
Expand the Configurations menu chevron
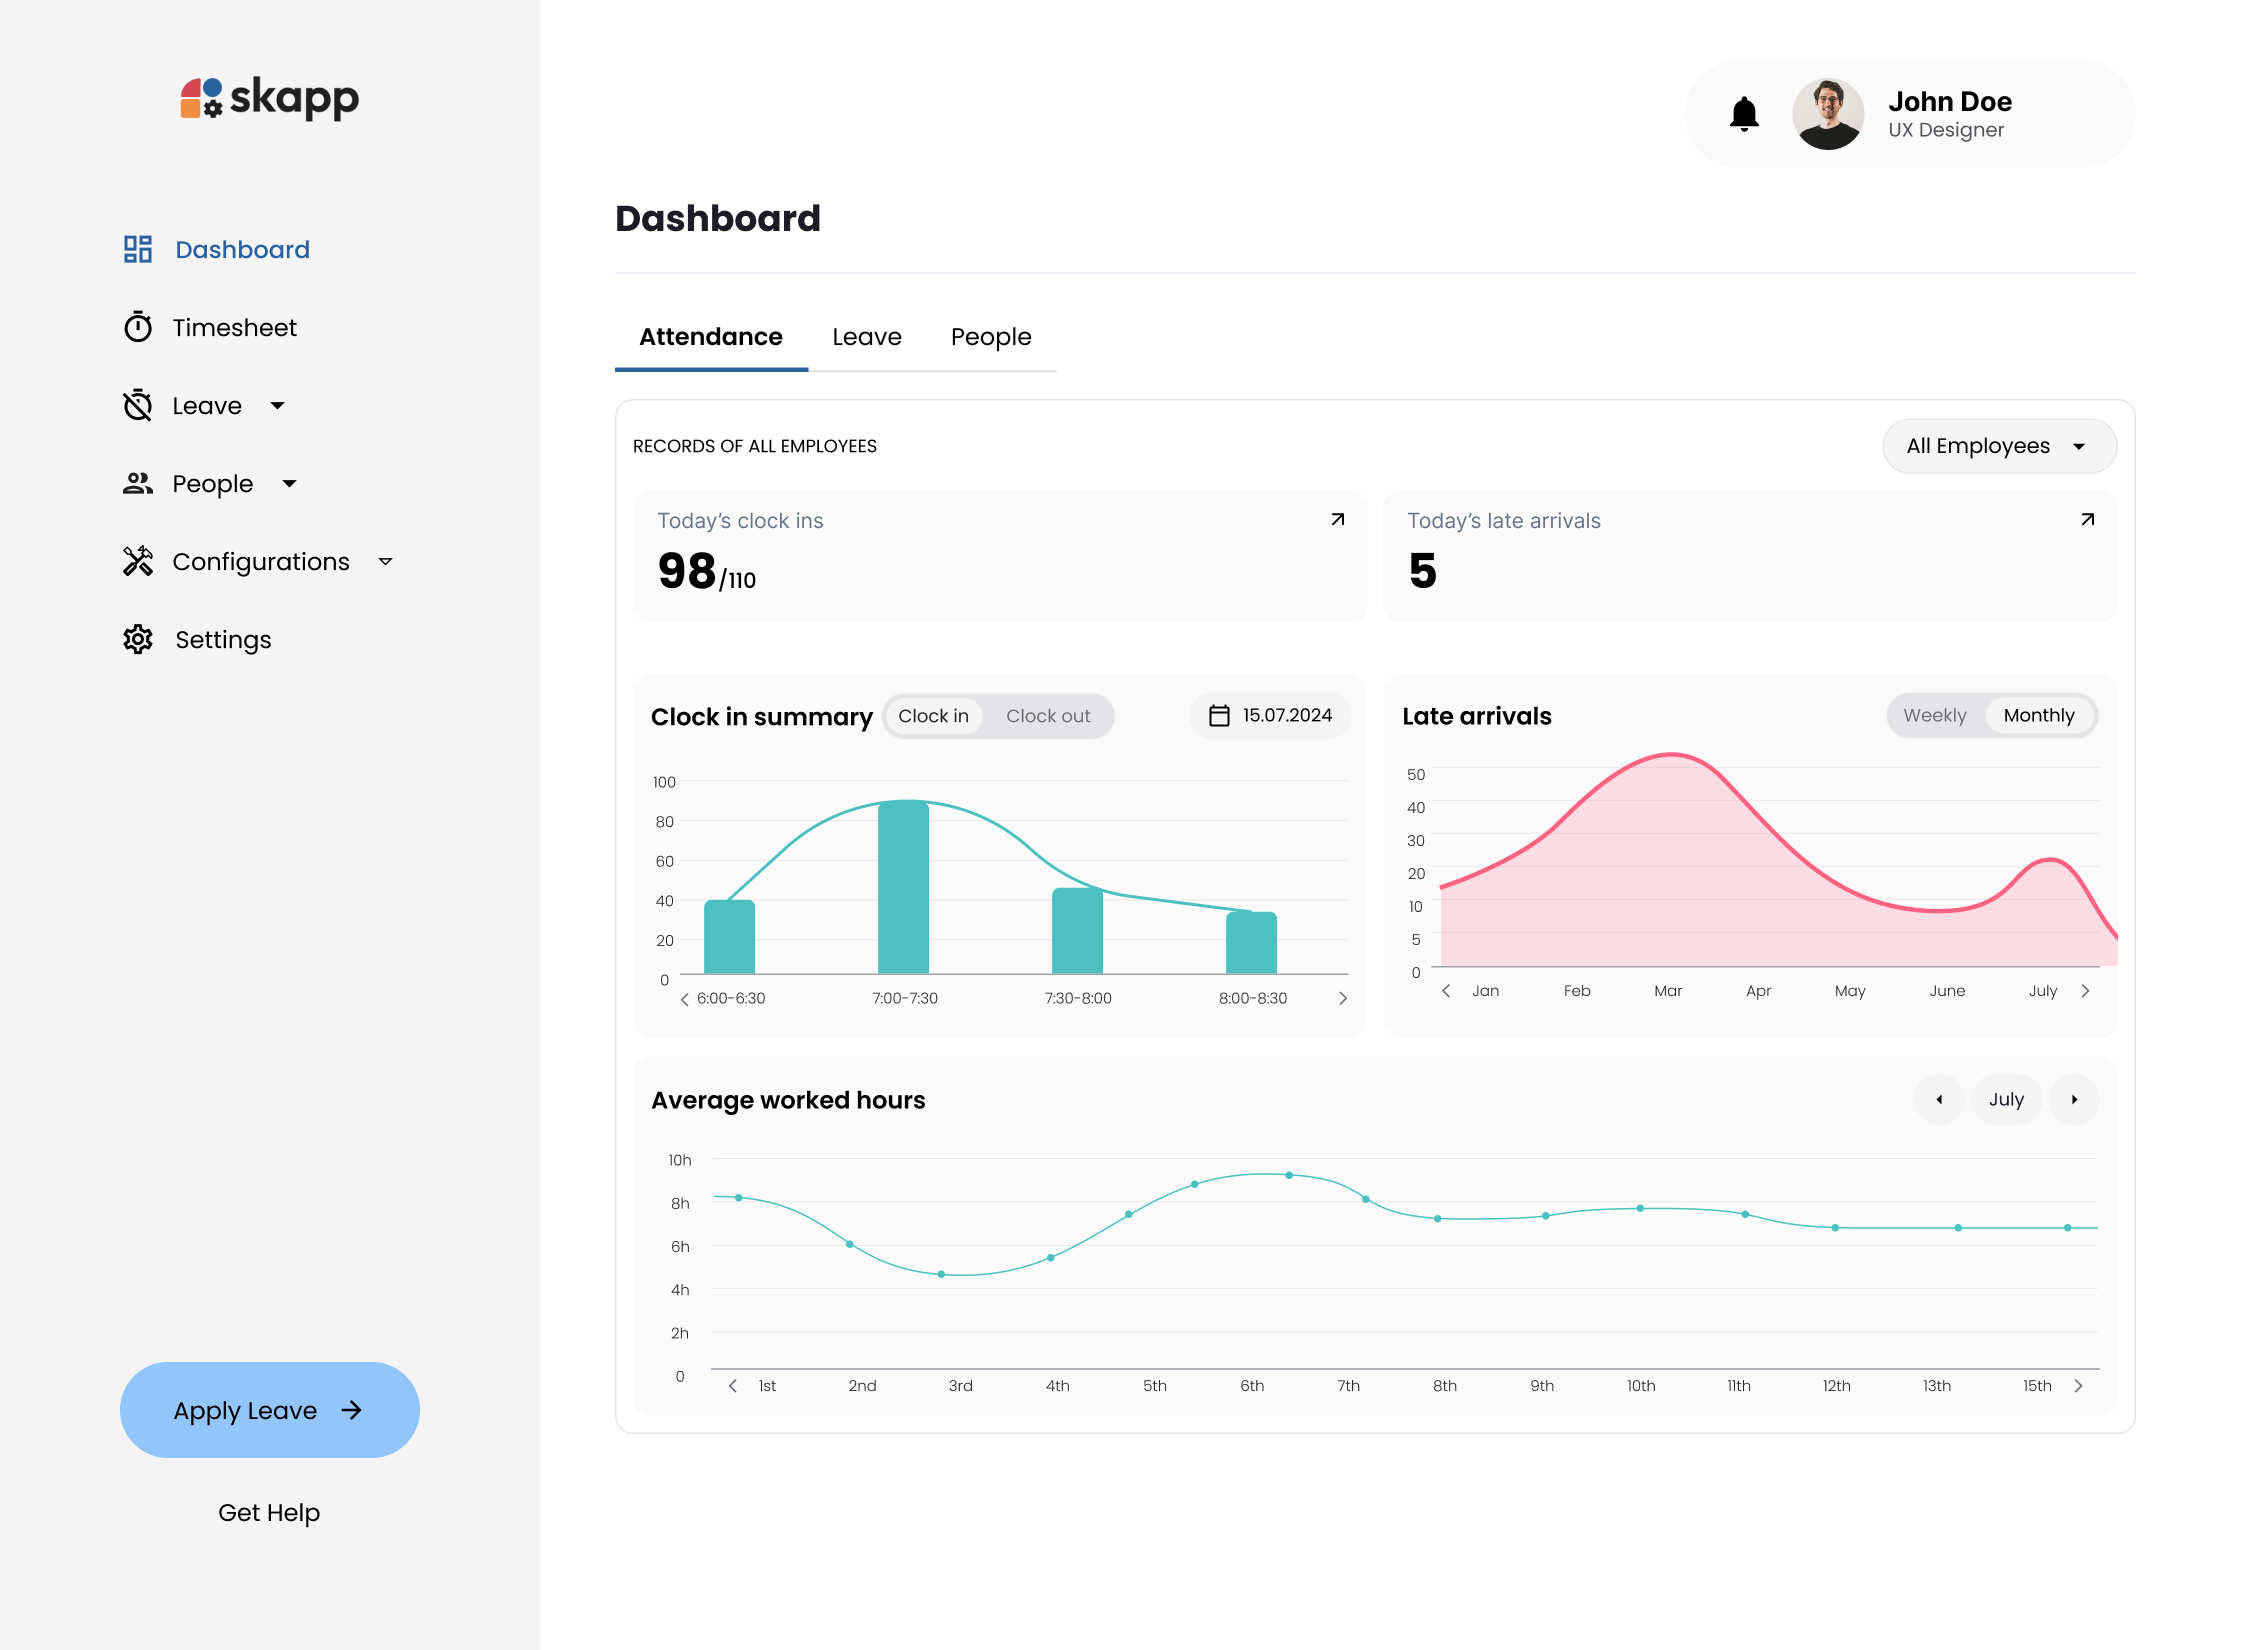387,561
